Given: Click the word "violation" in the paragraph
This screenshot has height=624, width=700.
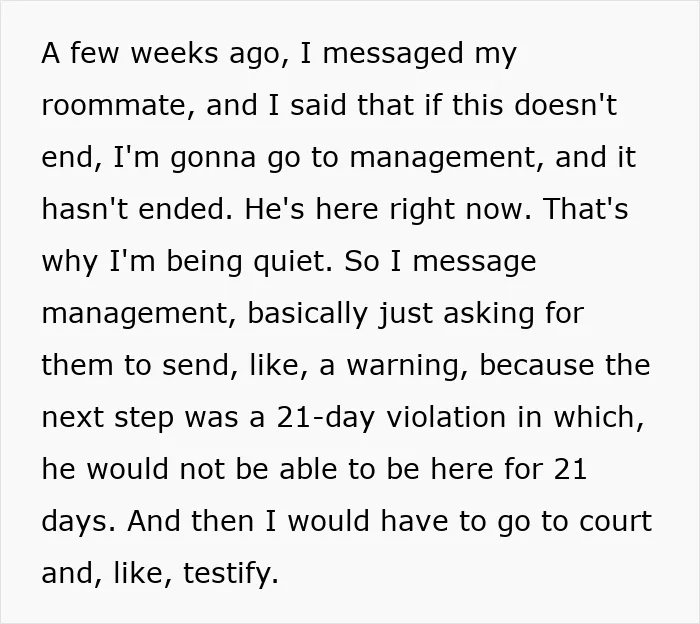Looking at the screenshot, I should 446,416.
